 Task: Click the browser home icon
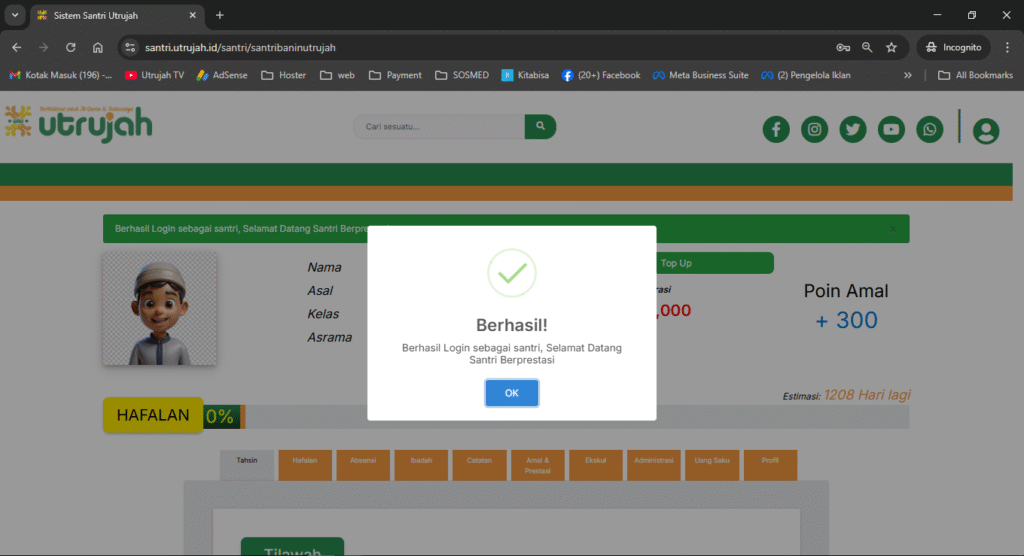(x=98, y=47)
